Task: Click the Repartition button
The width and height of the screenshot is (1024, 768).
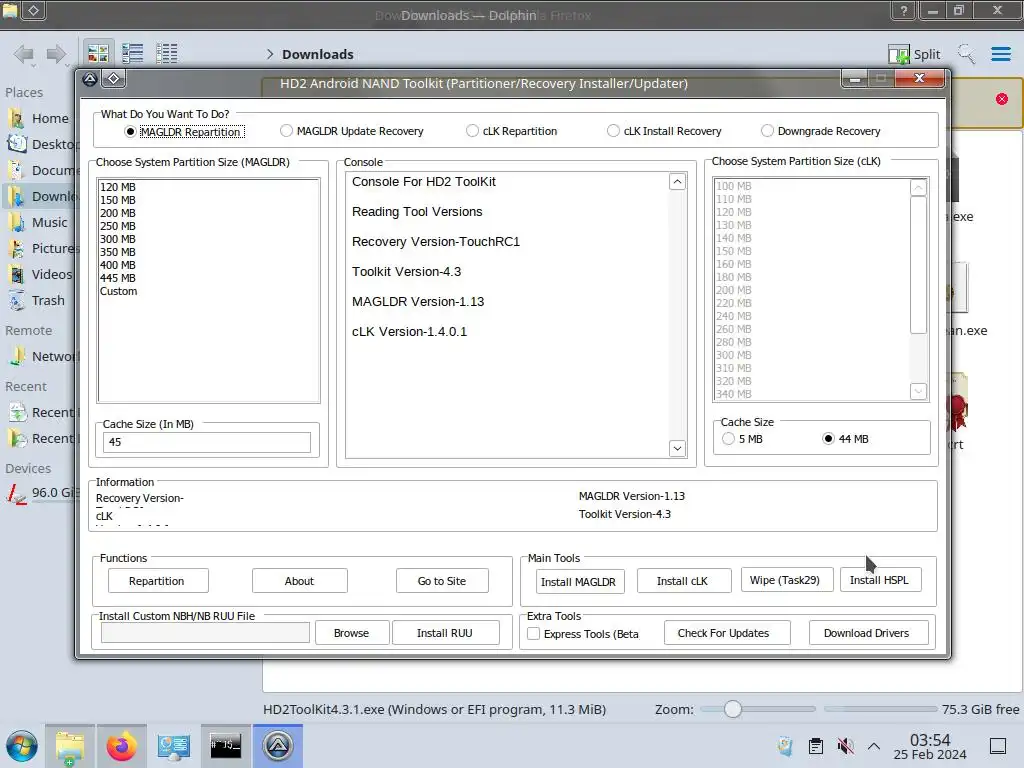Action: 158,581
